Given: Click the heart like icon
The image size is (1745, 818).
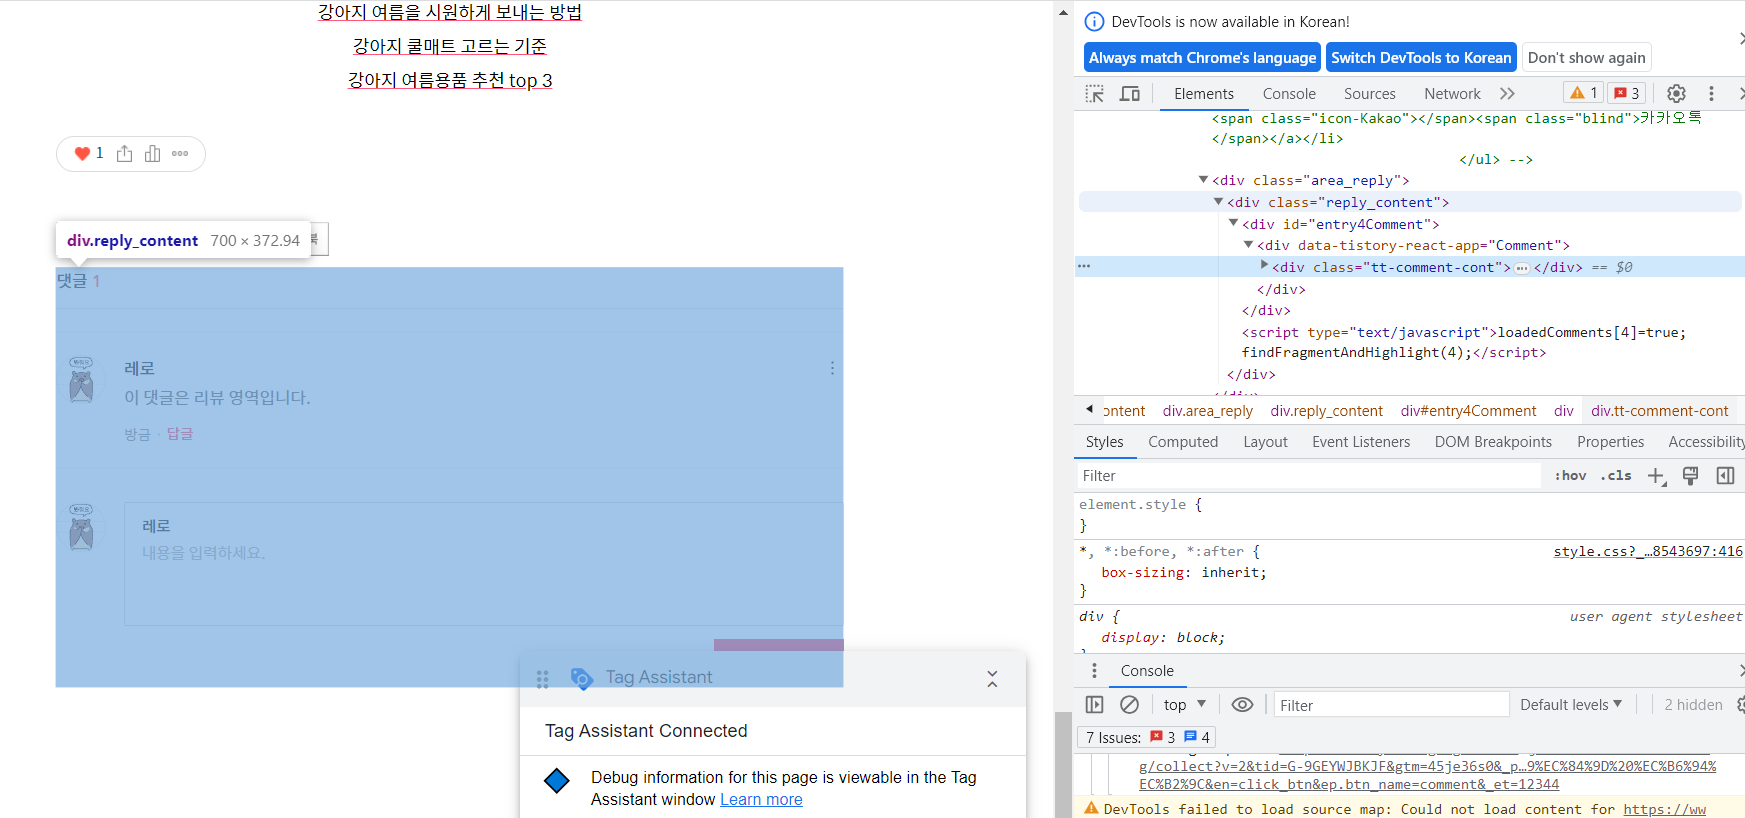Looking at the screenshot, I should point(82,154).
